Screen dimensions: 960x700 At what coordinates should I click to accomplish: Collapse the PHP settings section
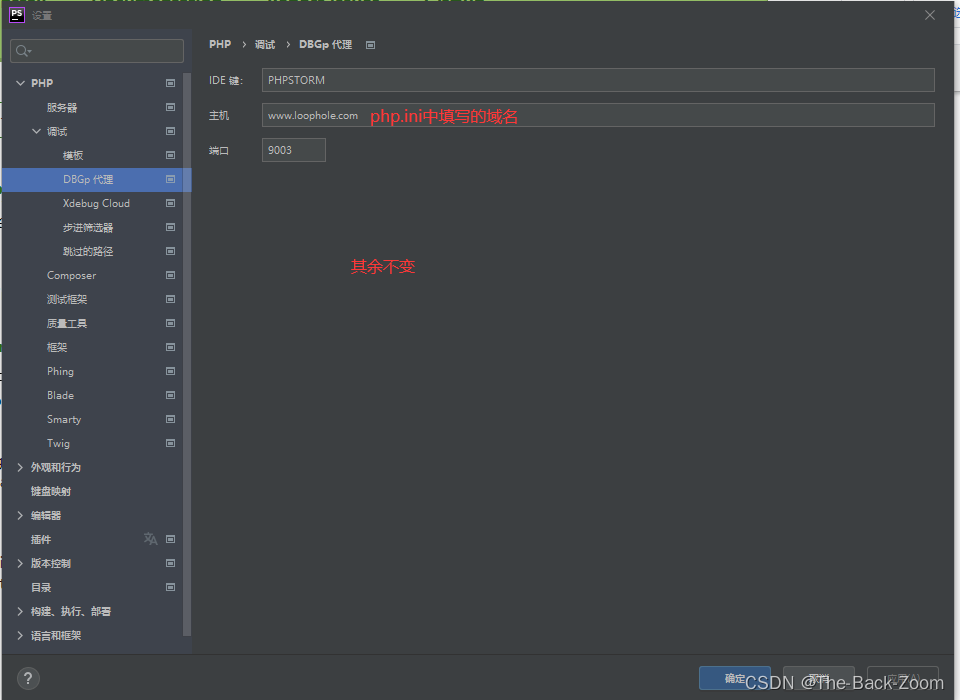[x=20, y=83]
